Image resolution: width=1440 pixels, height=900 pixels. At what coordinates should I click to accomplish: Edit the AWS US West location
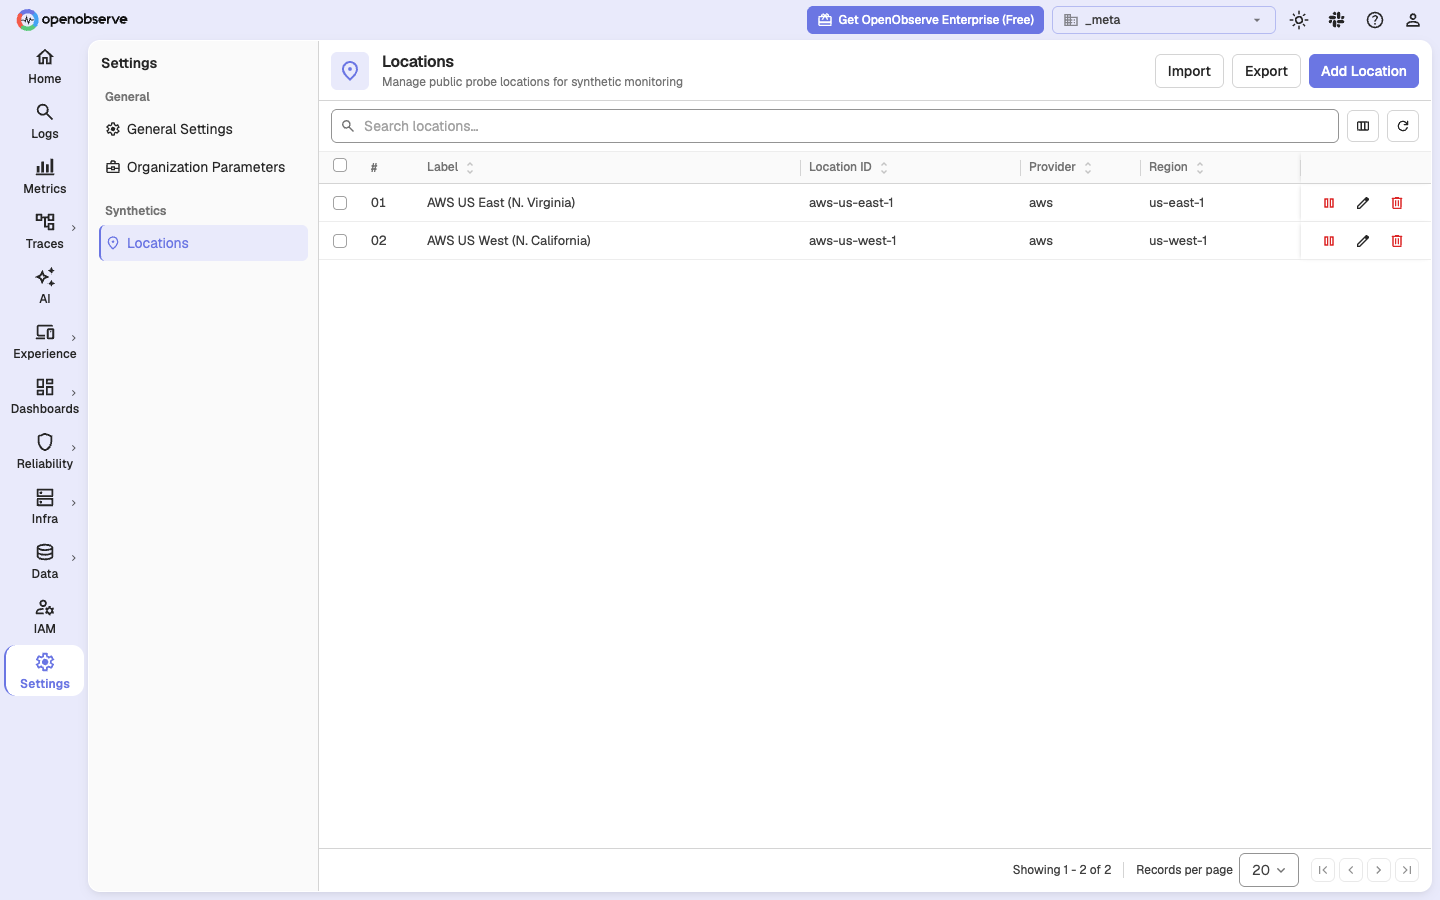coord(1363,241)
